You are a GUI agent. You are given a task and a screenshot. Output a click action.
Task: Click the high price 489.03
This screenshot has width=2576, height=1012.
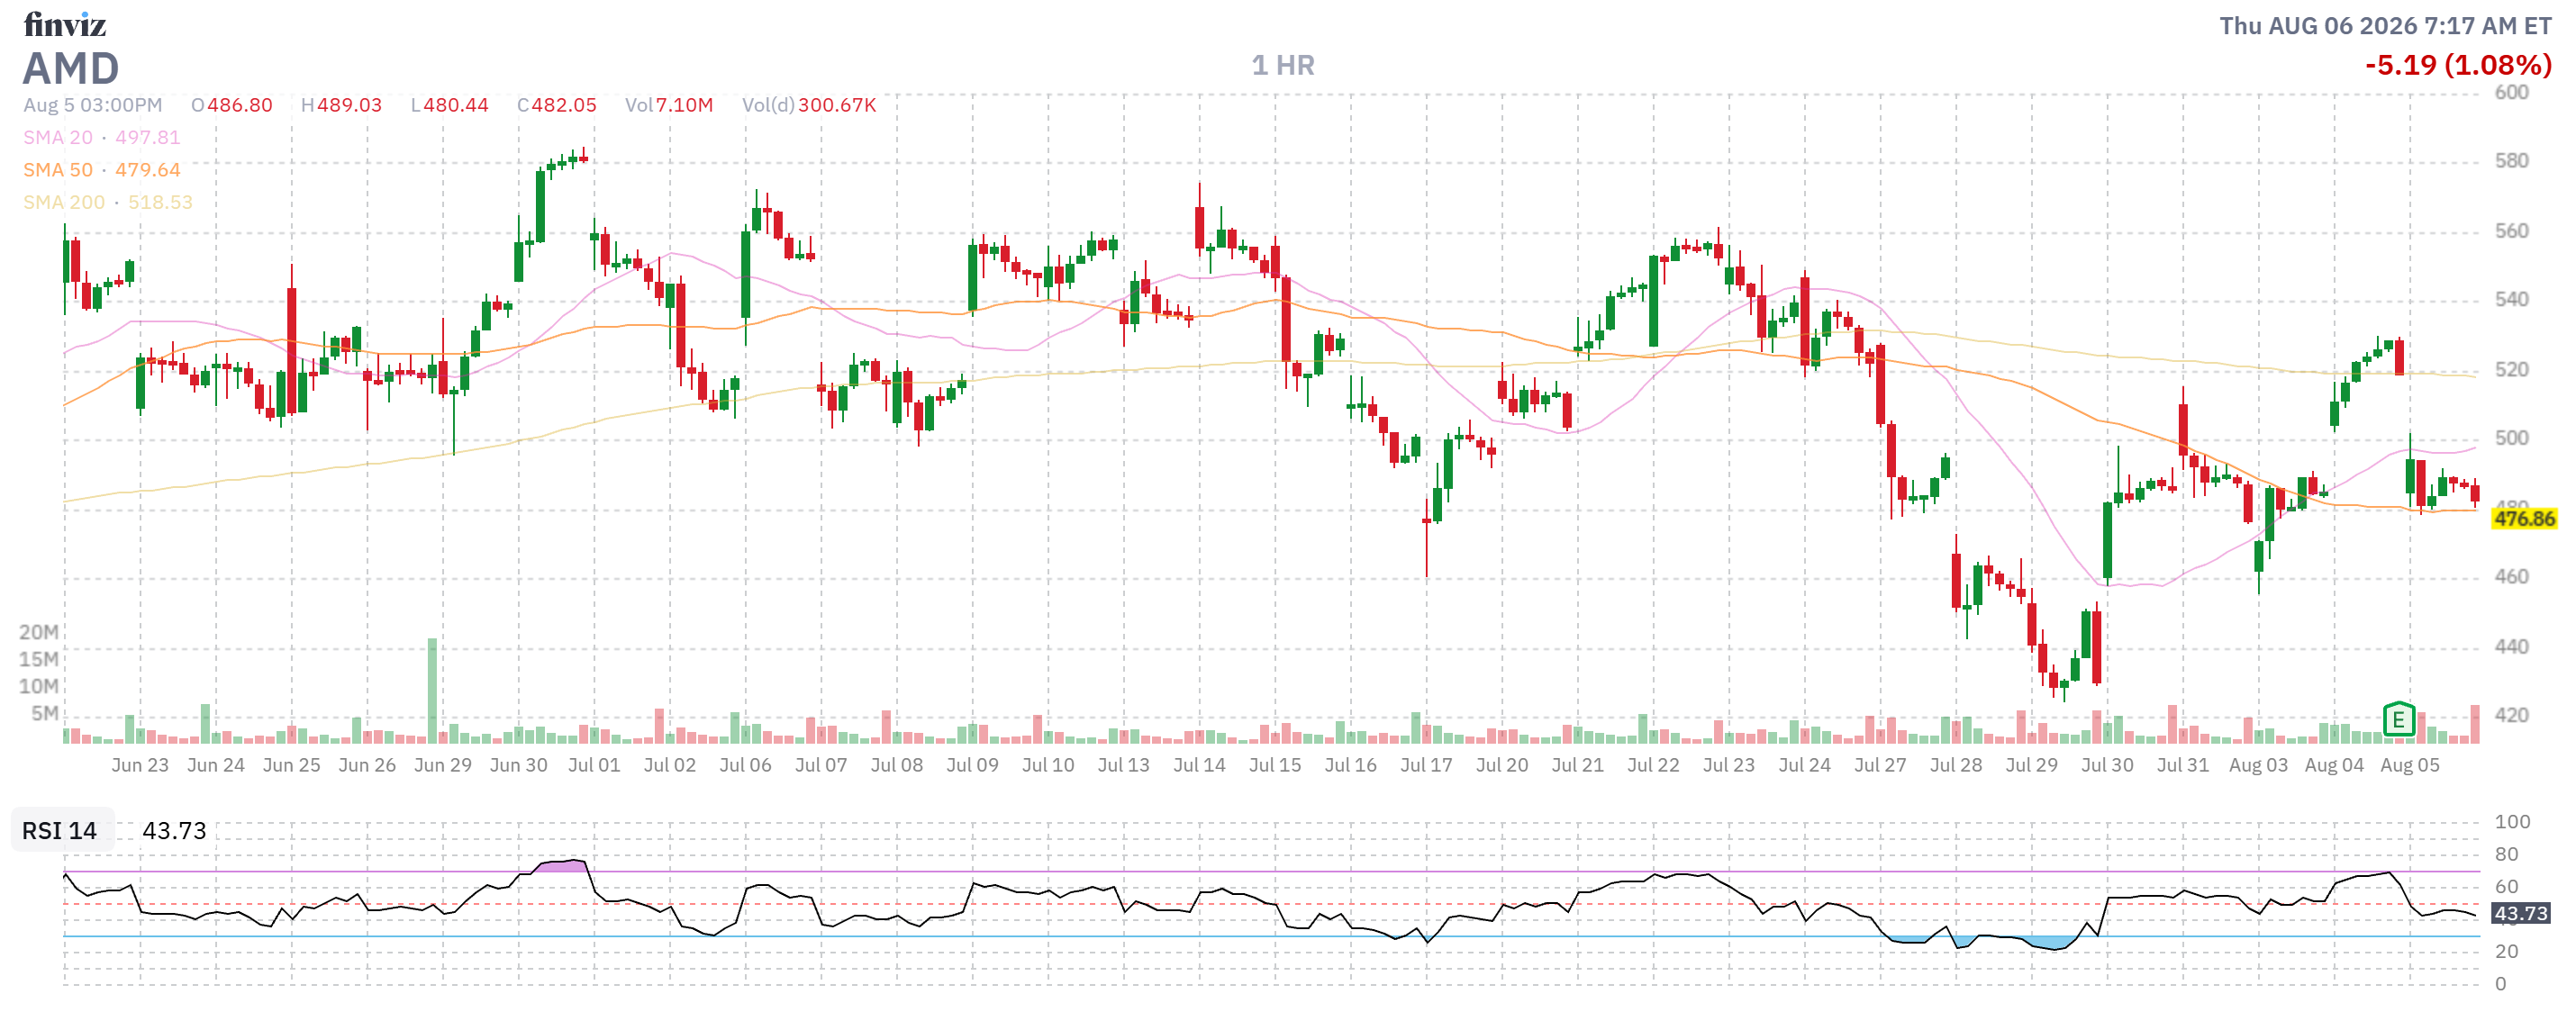(349, 105)
